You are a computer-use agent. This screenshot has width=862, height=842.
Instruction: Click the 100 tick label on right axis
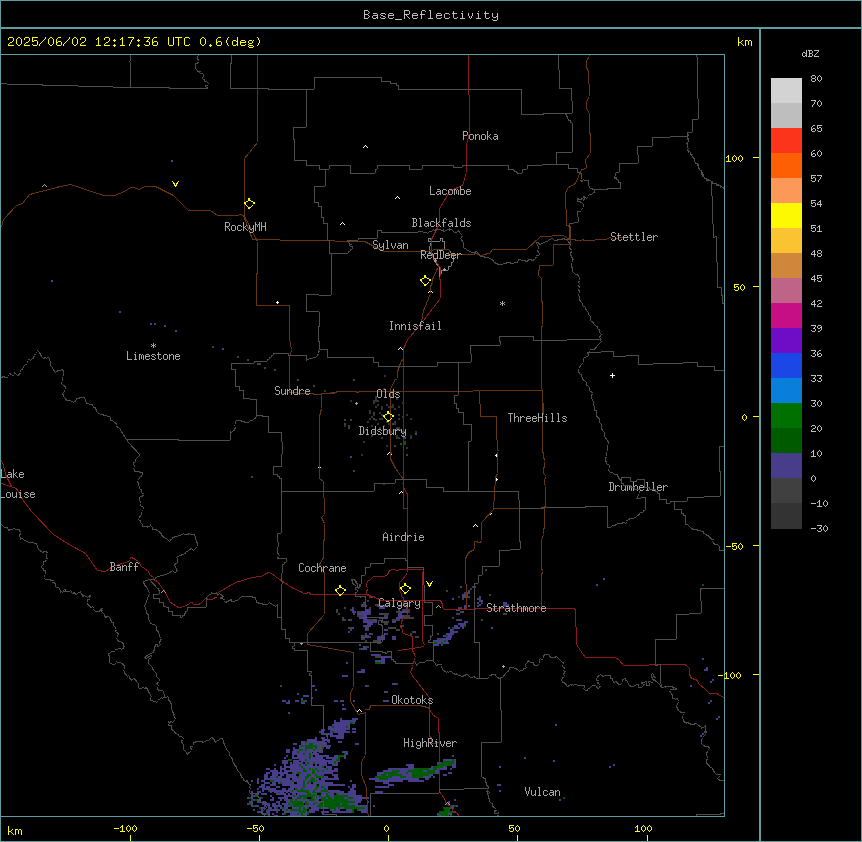(x=734, y=158)
